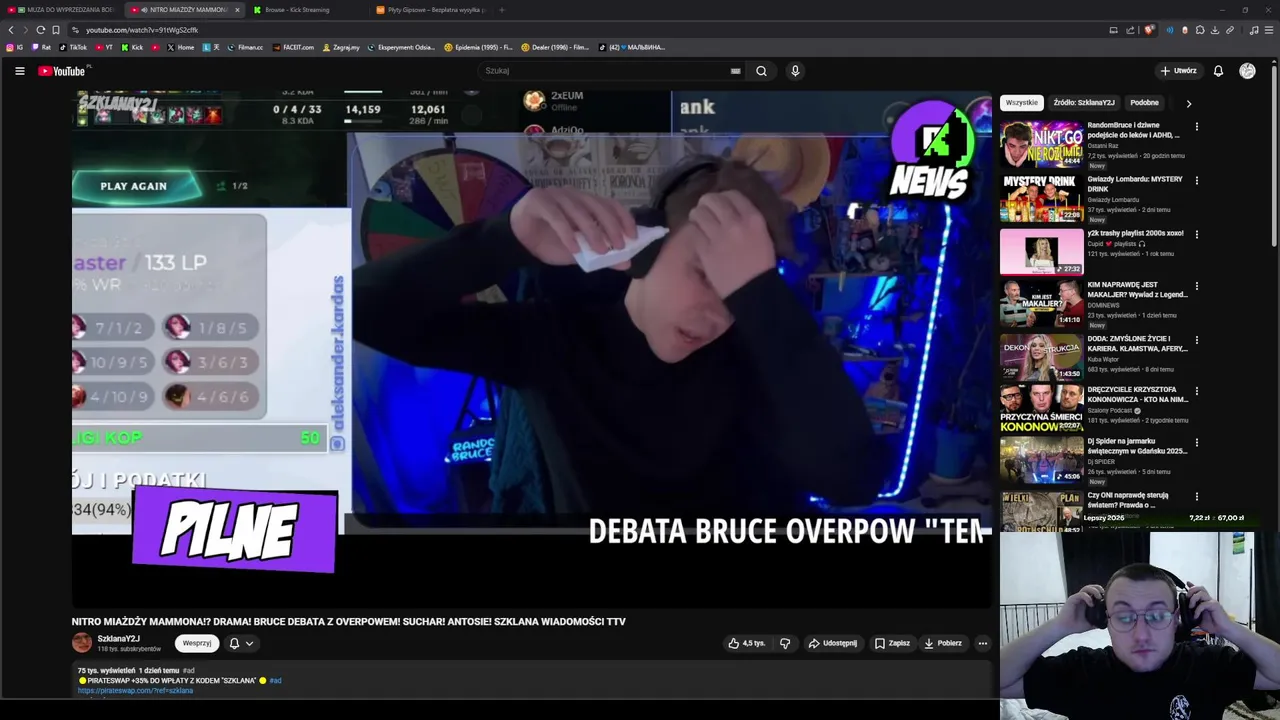Open browser downloads icon
The width and height of the screenshot is (1280, 720).
coord(1215,30)
